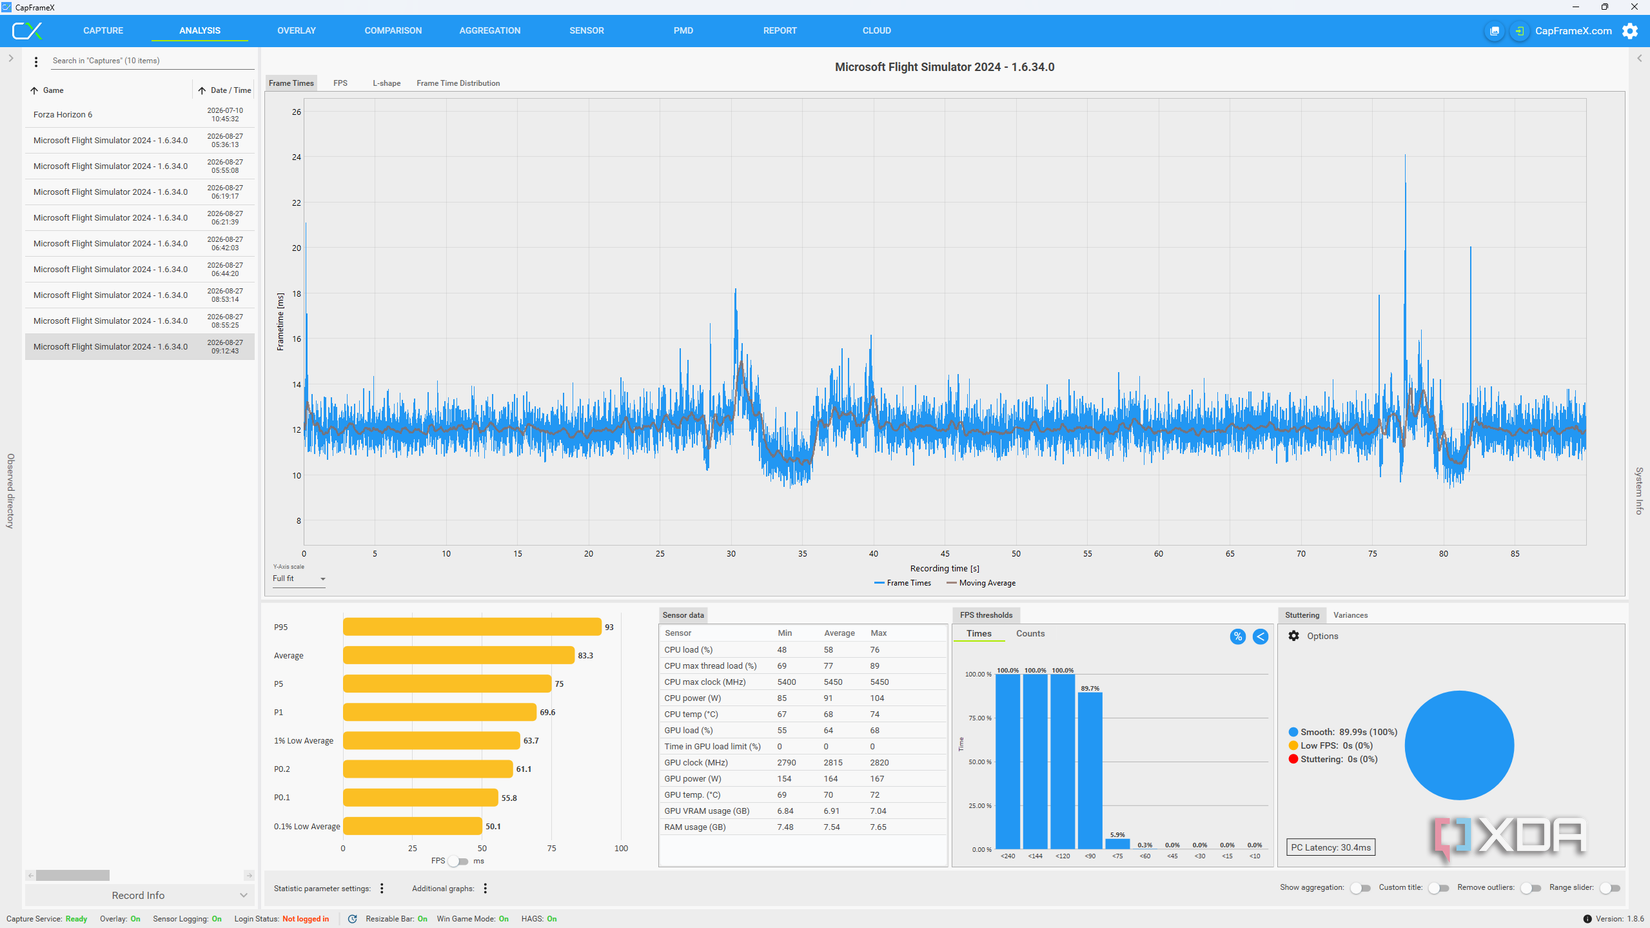Click the less-than toggle icon in FPS thresholds
The image size is (1650, 928).
coord(1260,636)
